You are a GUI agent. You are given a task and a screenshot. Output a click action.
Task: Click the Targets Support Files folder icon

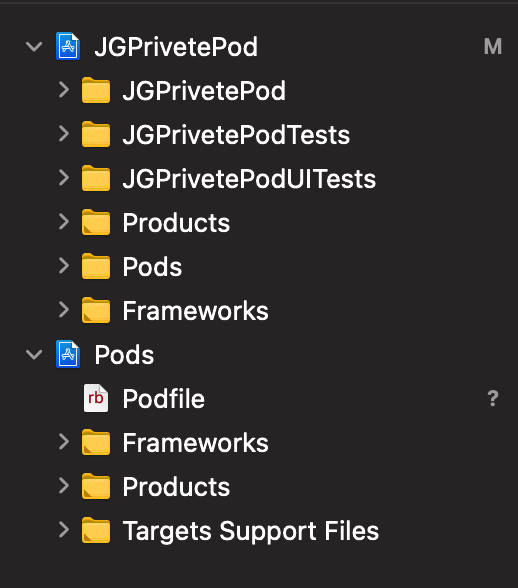(x=96, y=530)
